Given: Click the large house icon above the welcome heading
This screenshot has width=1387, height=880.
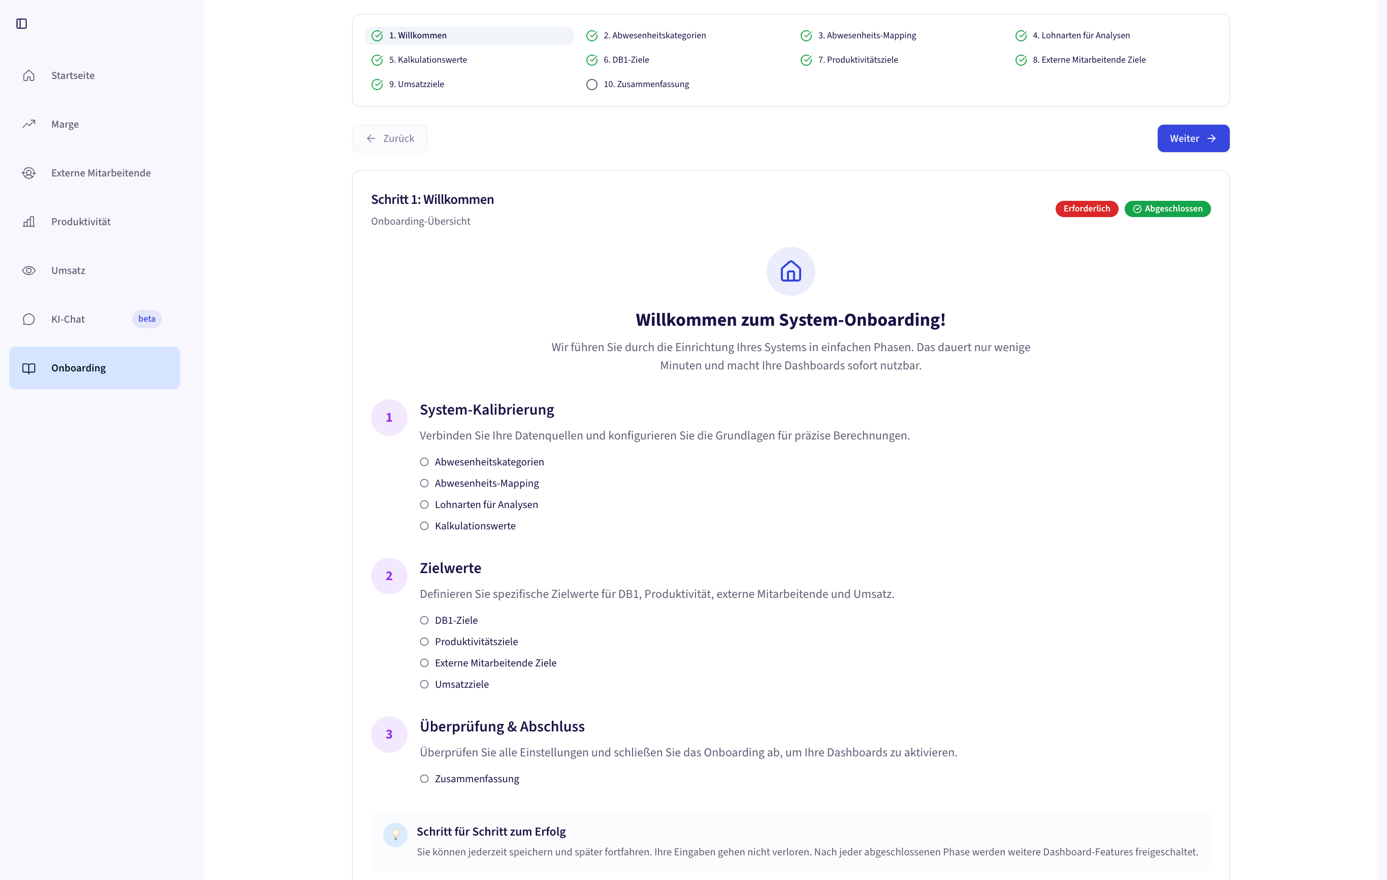Looking at the screenshot, I should coord(790,271).
